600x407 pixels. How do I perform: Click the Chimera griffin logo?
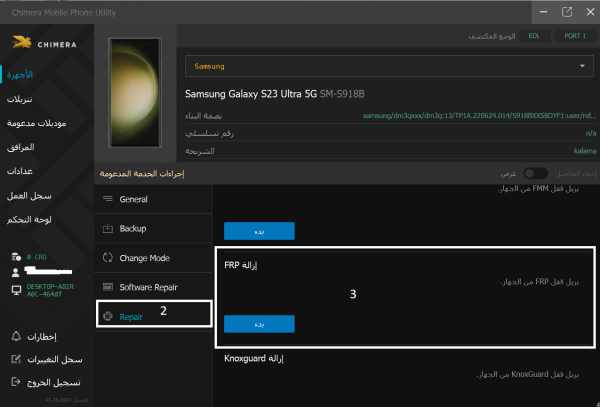point(22,42)
